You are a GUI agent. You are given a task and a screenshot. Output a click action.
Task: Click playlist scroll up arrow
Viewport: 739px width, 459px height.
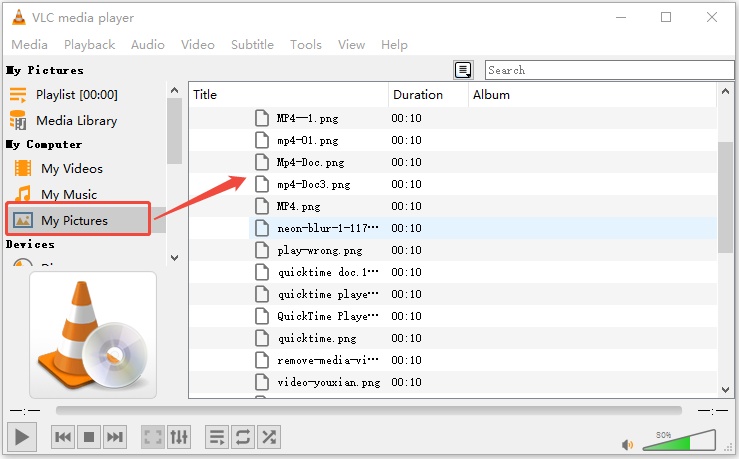[725, 91]
